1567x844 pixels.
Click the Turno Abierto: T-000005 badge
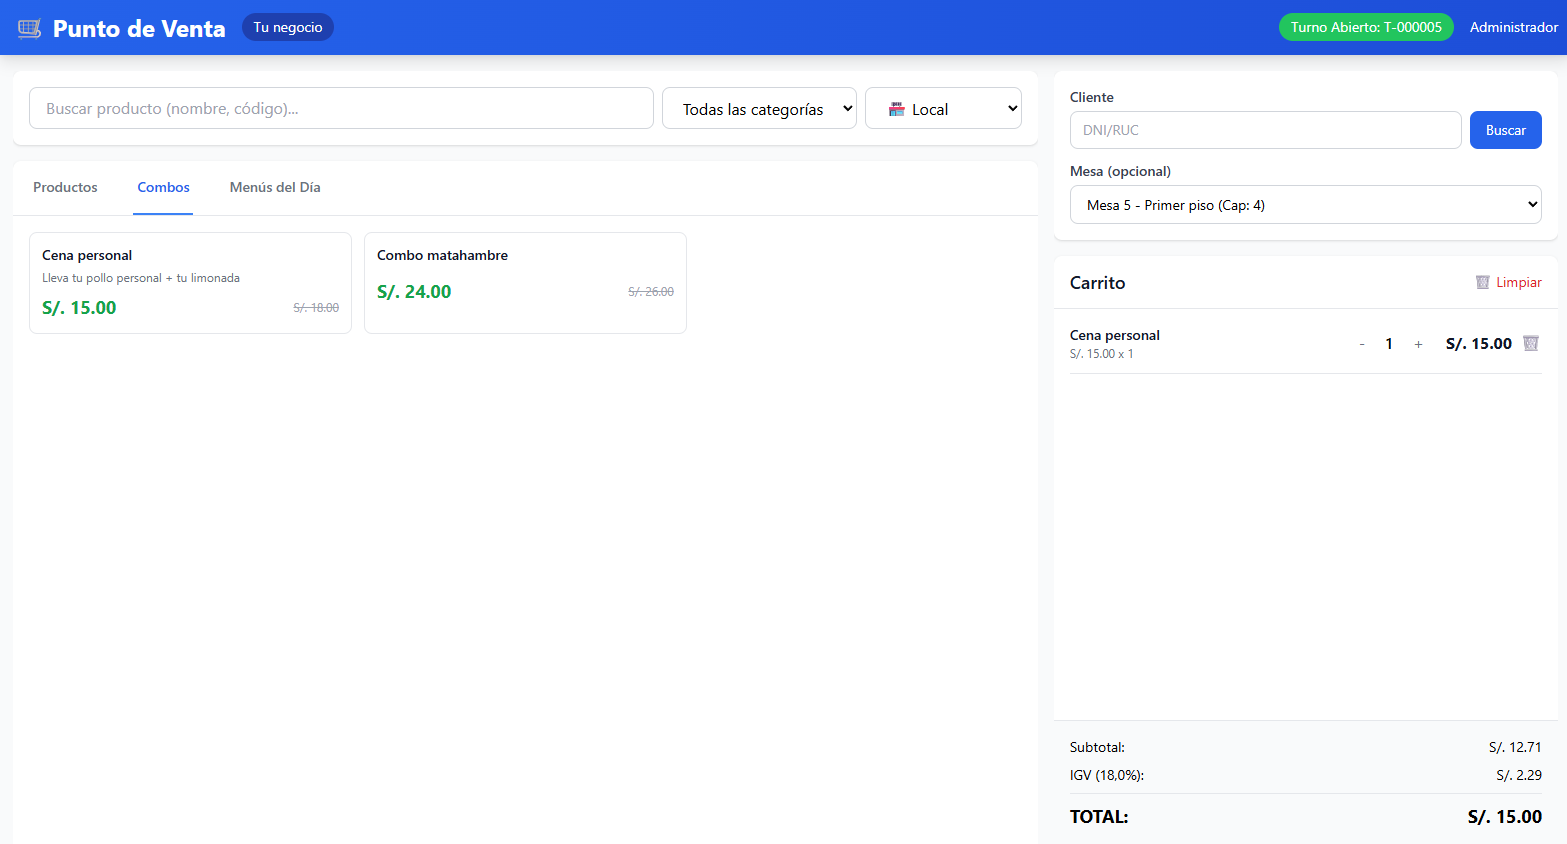click(x=1366, y=27)
